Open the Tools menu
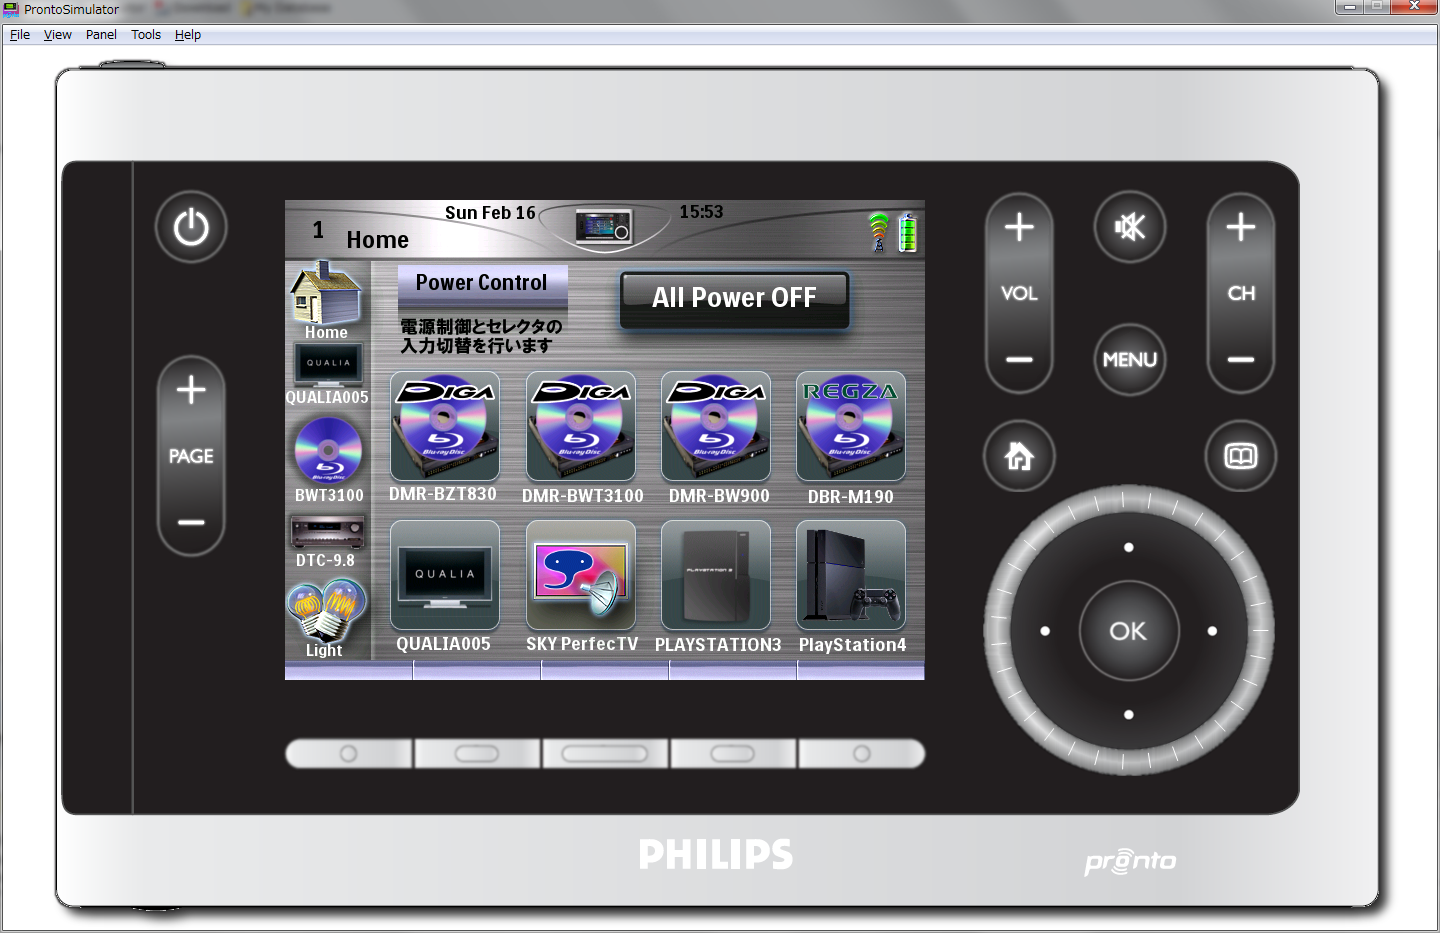The width and height of the screenshot is (1440, 933). coord(146,34)
